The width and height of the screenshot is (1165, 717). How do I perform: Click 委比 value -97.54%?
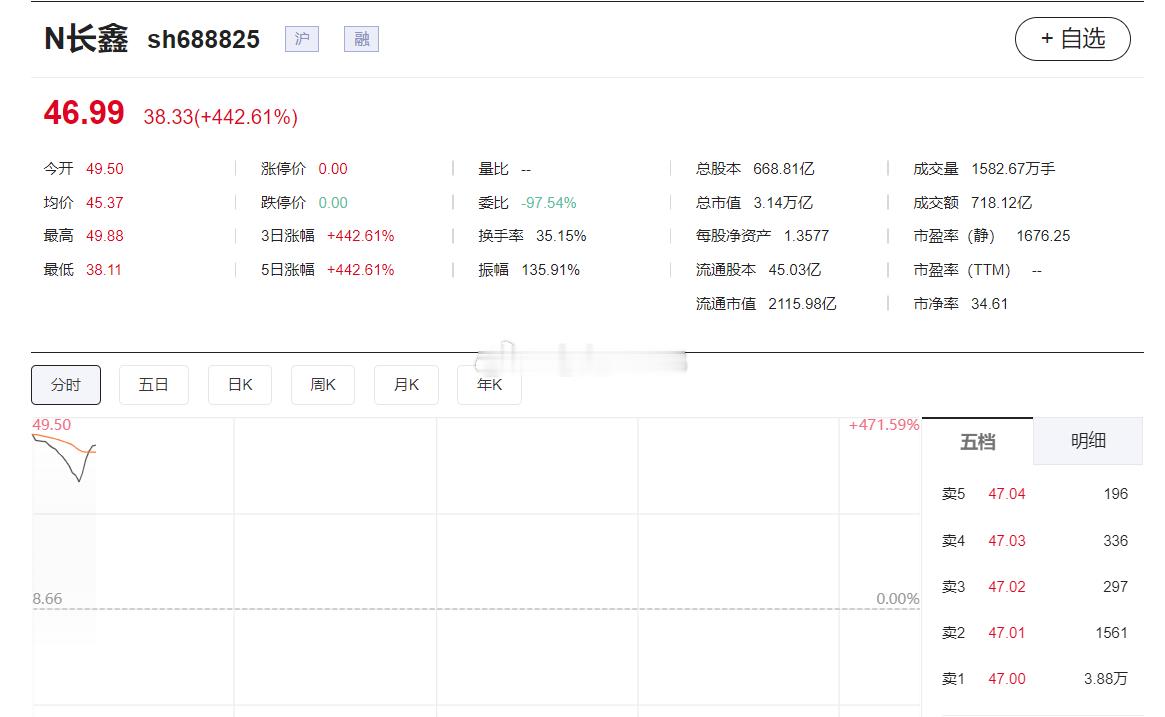(548, 202)
